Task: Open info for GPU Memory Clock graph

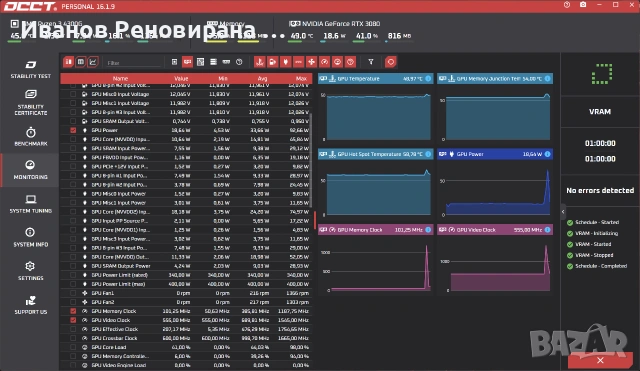Action: pos(428,230)
